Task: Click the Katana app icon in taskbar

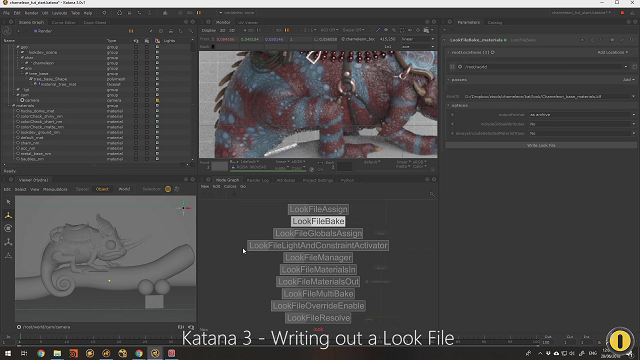Action: tap(155, 353)
